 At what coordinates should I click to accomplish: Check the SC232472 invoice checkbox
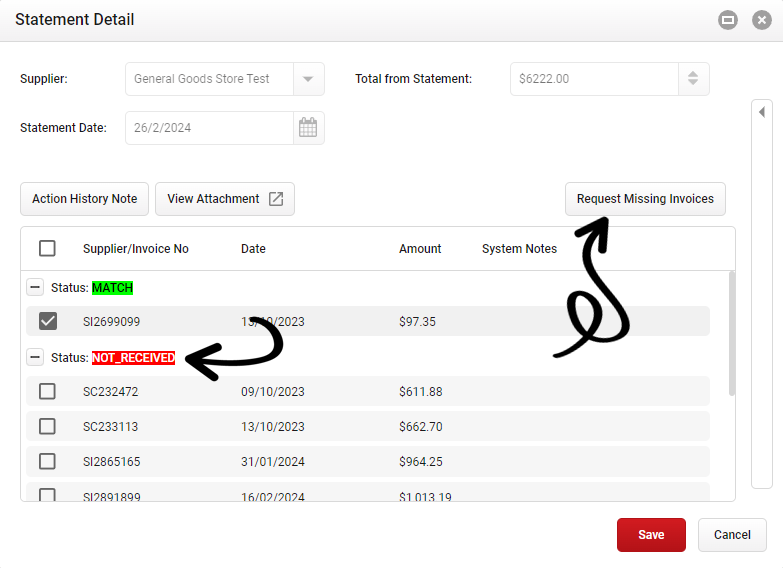coord(47,391)
